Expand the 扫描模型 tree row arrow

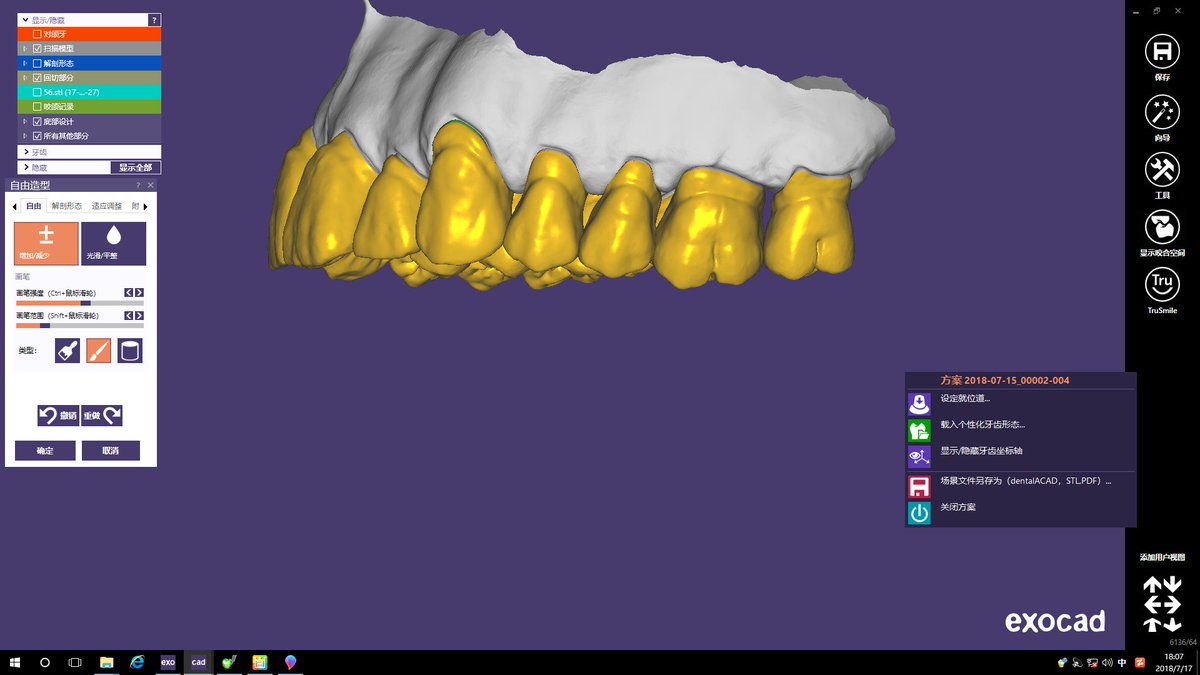(26, 48)
